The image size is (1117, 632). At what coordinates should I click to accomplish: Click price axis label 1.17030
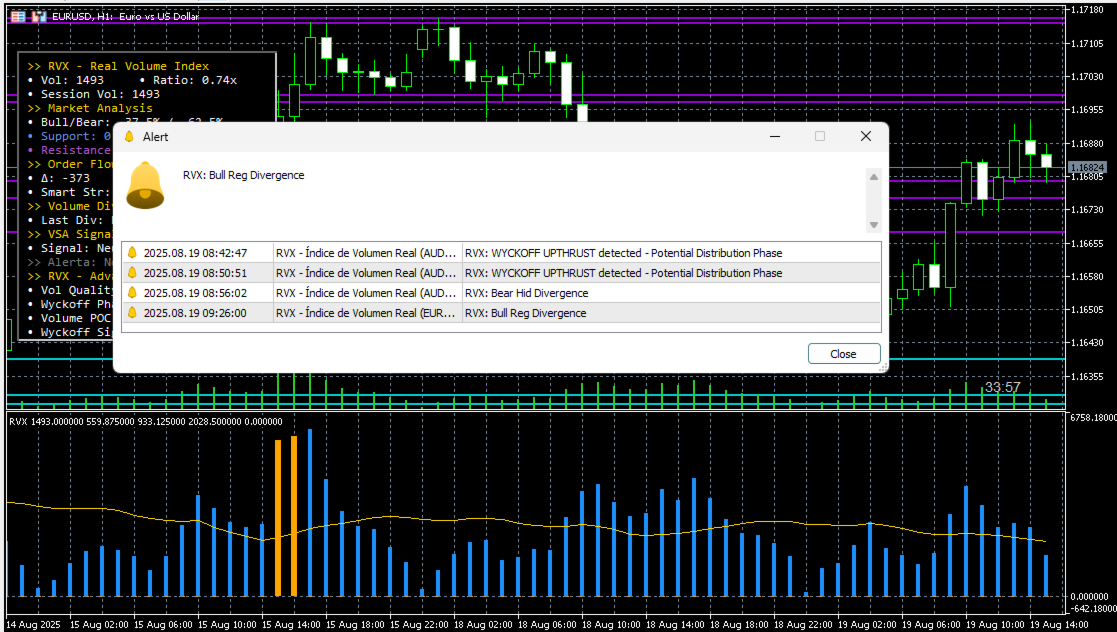(x=1087, y=77)
